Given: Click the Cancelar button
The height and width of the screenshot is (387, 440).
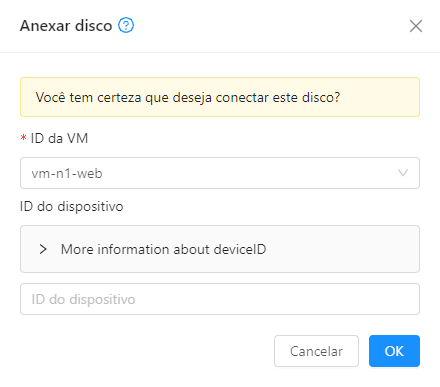Looking at the screenshot, I should [316, 351].
